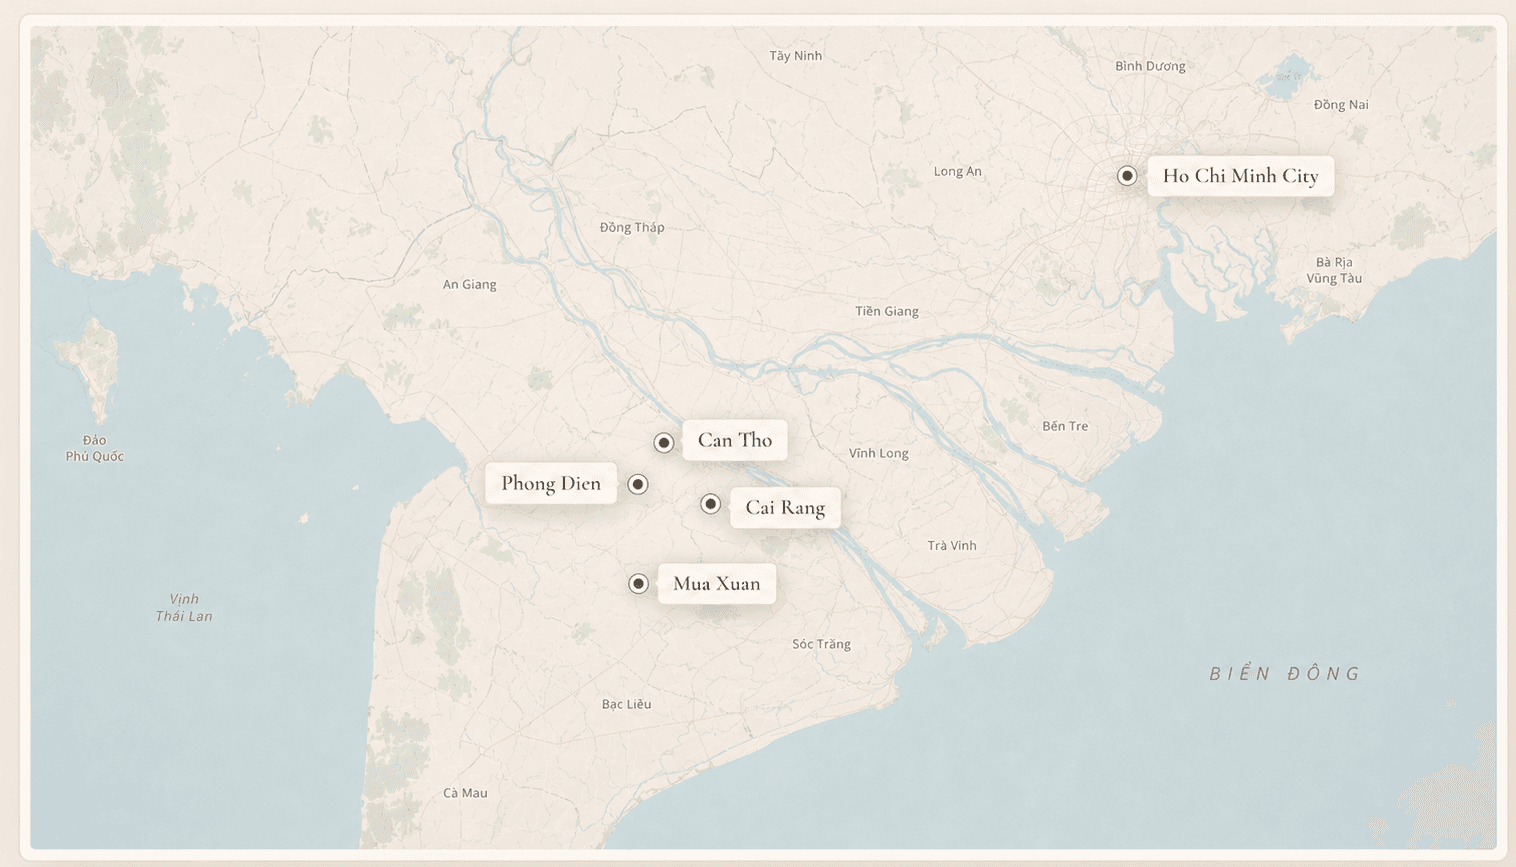Click the Bến Tre map label
The image size is (1516, 867).
click(1065, 426)
